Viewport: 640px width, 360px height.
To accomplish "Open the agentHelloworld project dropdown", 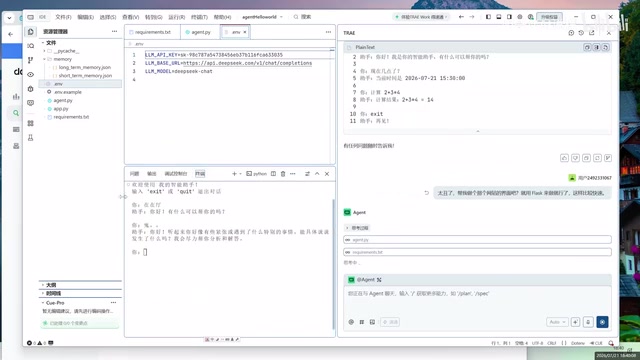I will pyautogui.click(x=262, y=17).
